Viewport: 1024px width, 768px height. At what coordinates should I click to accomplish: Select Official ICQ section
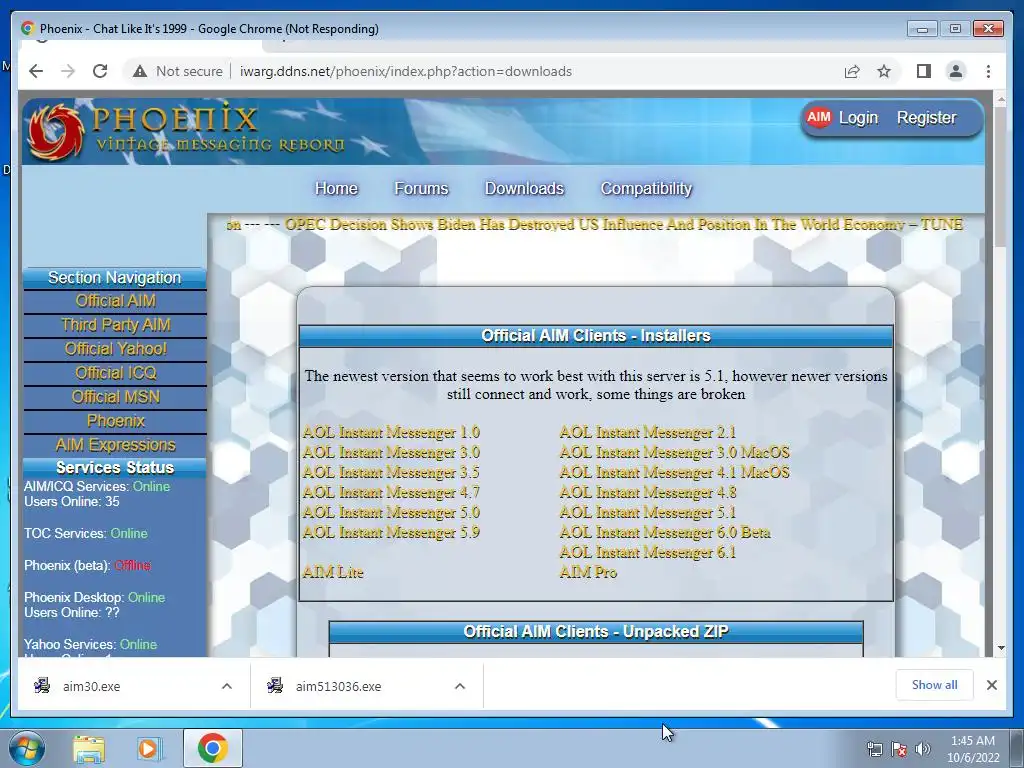(116, 373)
